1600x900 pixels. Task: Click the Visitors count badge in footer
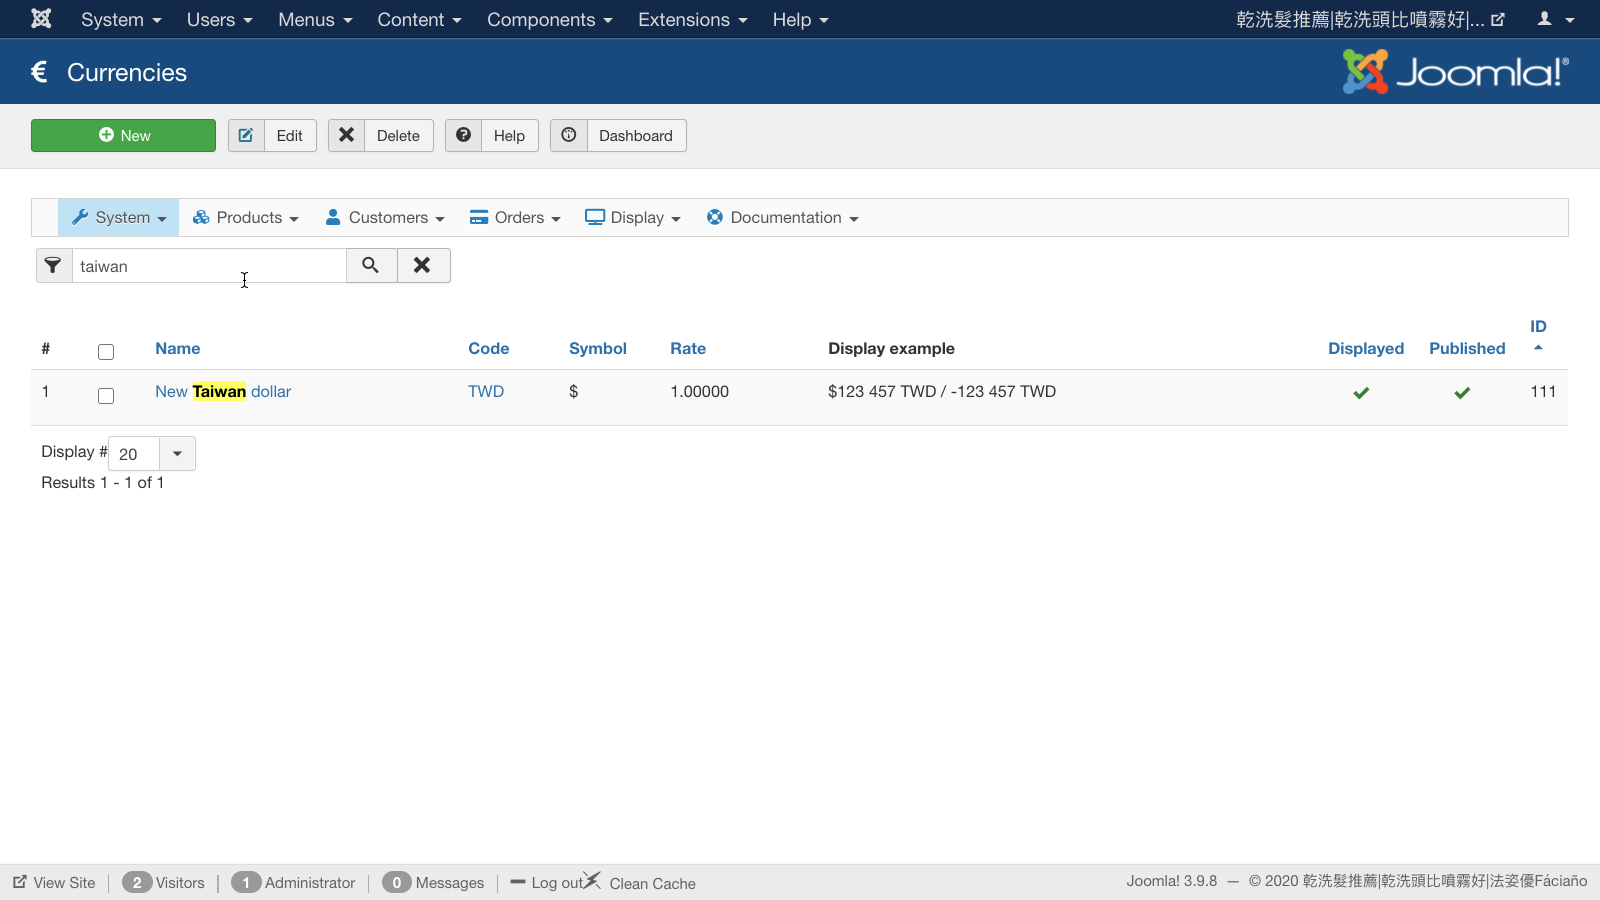point(137,883)
